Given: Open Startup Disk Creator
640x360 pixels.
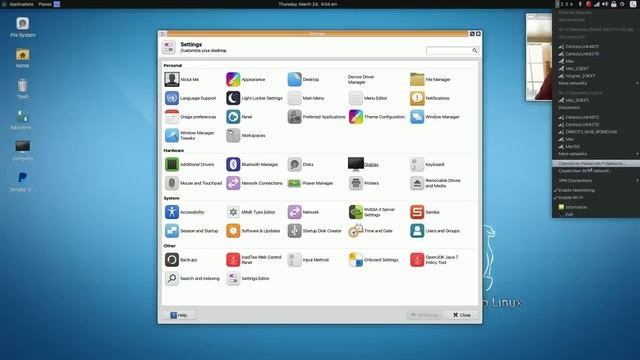Looking at the screenshot, I should (314, 231).
